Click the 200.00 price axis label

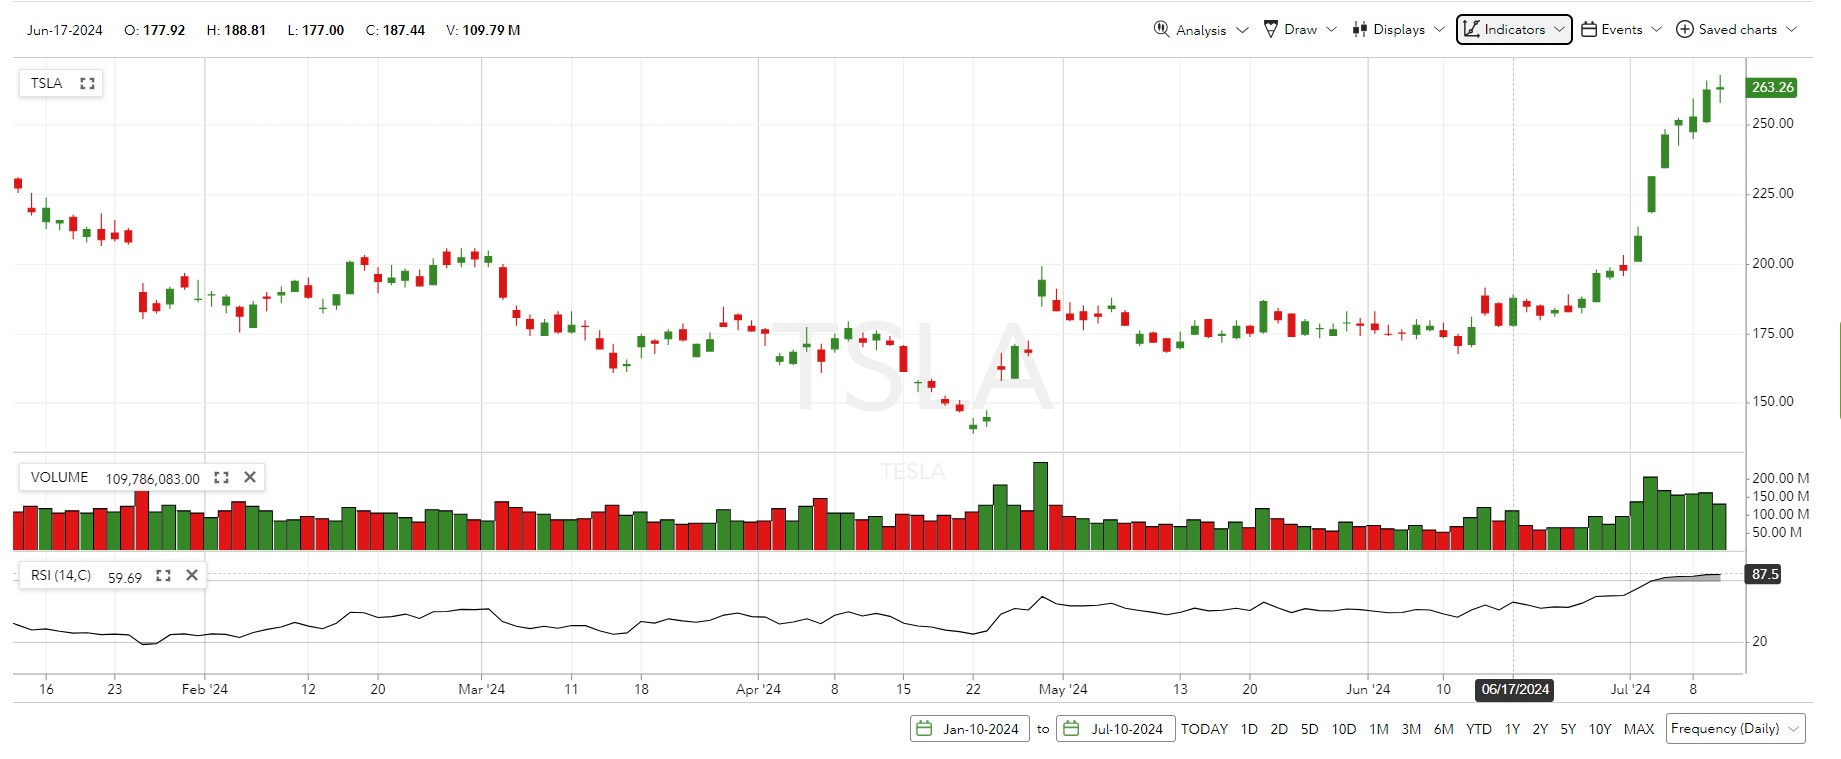tap(1773, 263)
